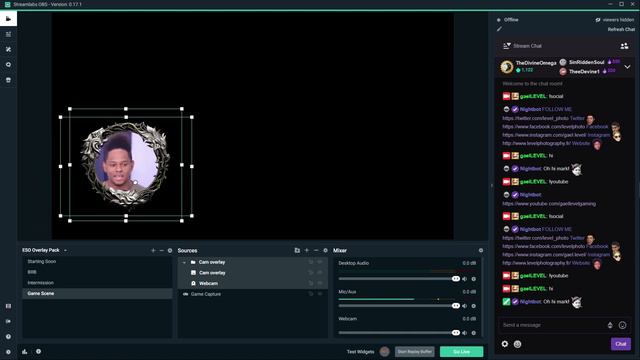Open Mixer advanced audio settings gear

pyautogui.click(x=481, y=250)
